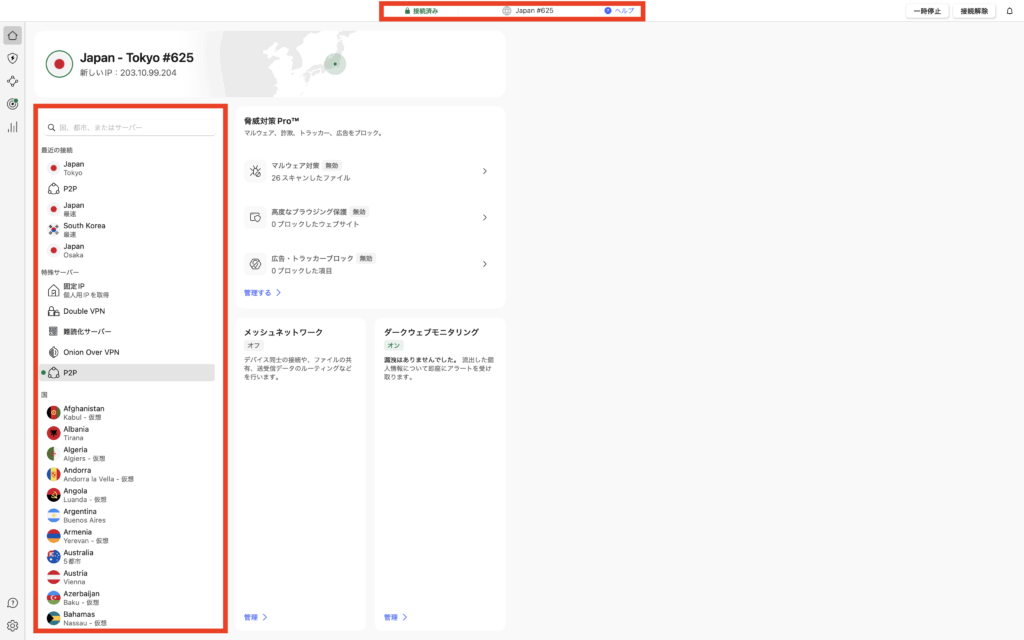
Task: Open the settings gear icon
Action: click(12, 626)
